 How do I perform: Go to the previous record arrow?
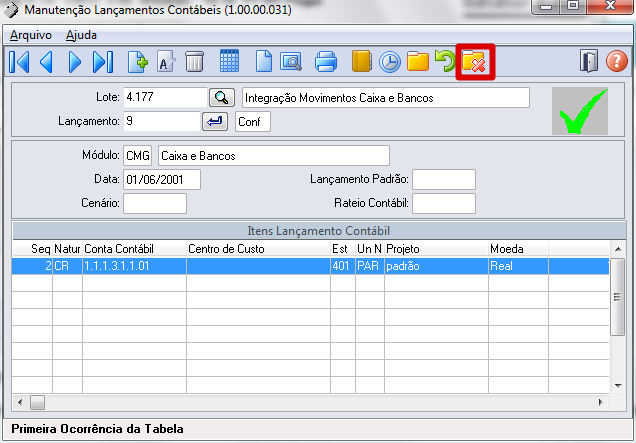46,62
